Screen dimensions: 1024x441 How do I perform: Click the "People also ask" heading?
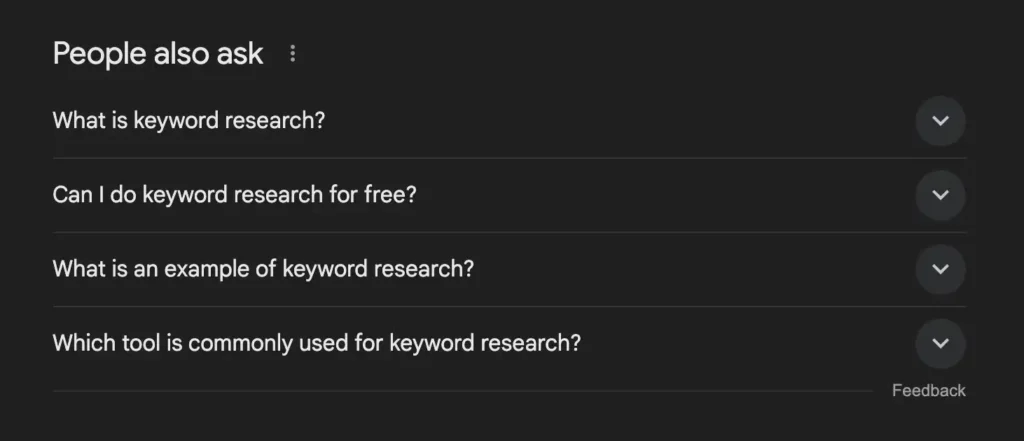click(x=158, y=54)
